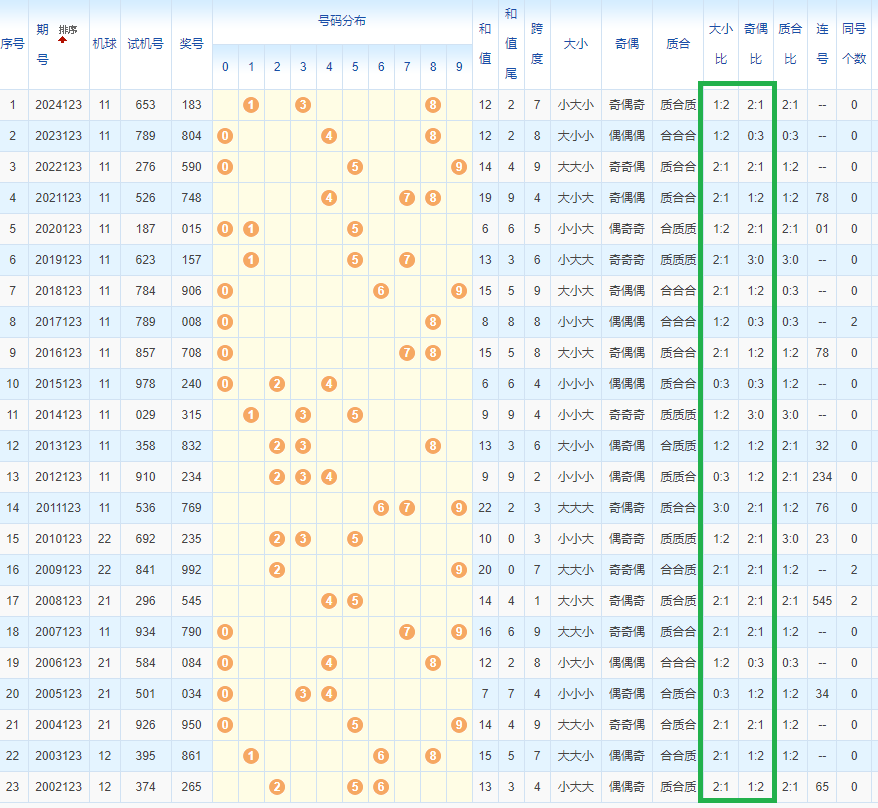Sort by the 期号 column header

[43, 45]
